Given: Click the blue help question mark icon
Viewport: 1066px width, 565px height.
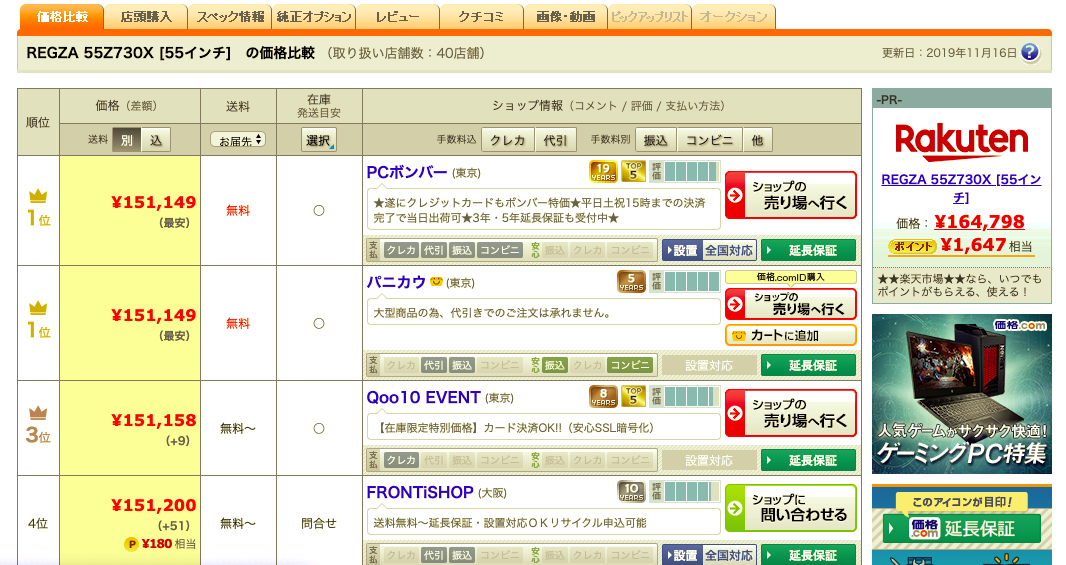Looking at the screenshot, I should tap(1030, 52).
